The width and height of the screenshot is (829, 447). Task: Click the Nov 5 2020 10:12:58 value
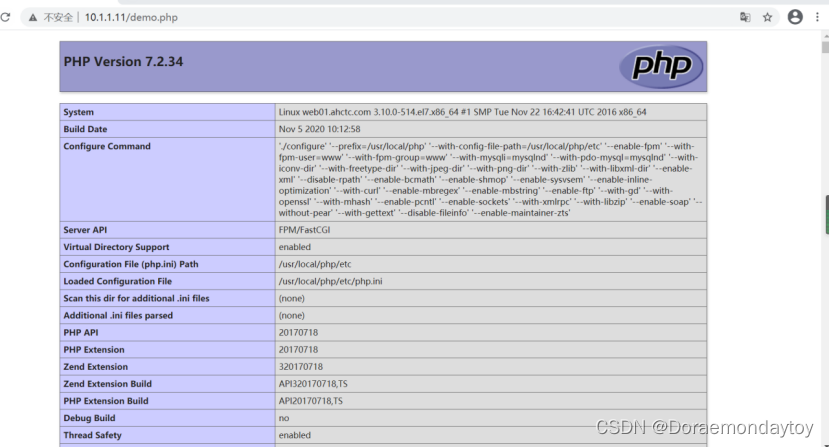(x=319, y=129)
